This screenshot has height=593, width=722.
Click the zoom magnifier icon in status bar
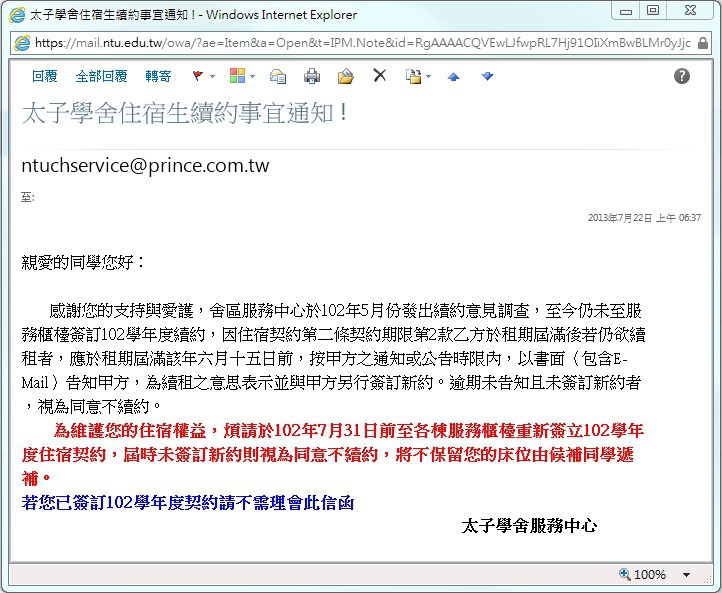pyautogui.click(x=624, y=574)
